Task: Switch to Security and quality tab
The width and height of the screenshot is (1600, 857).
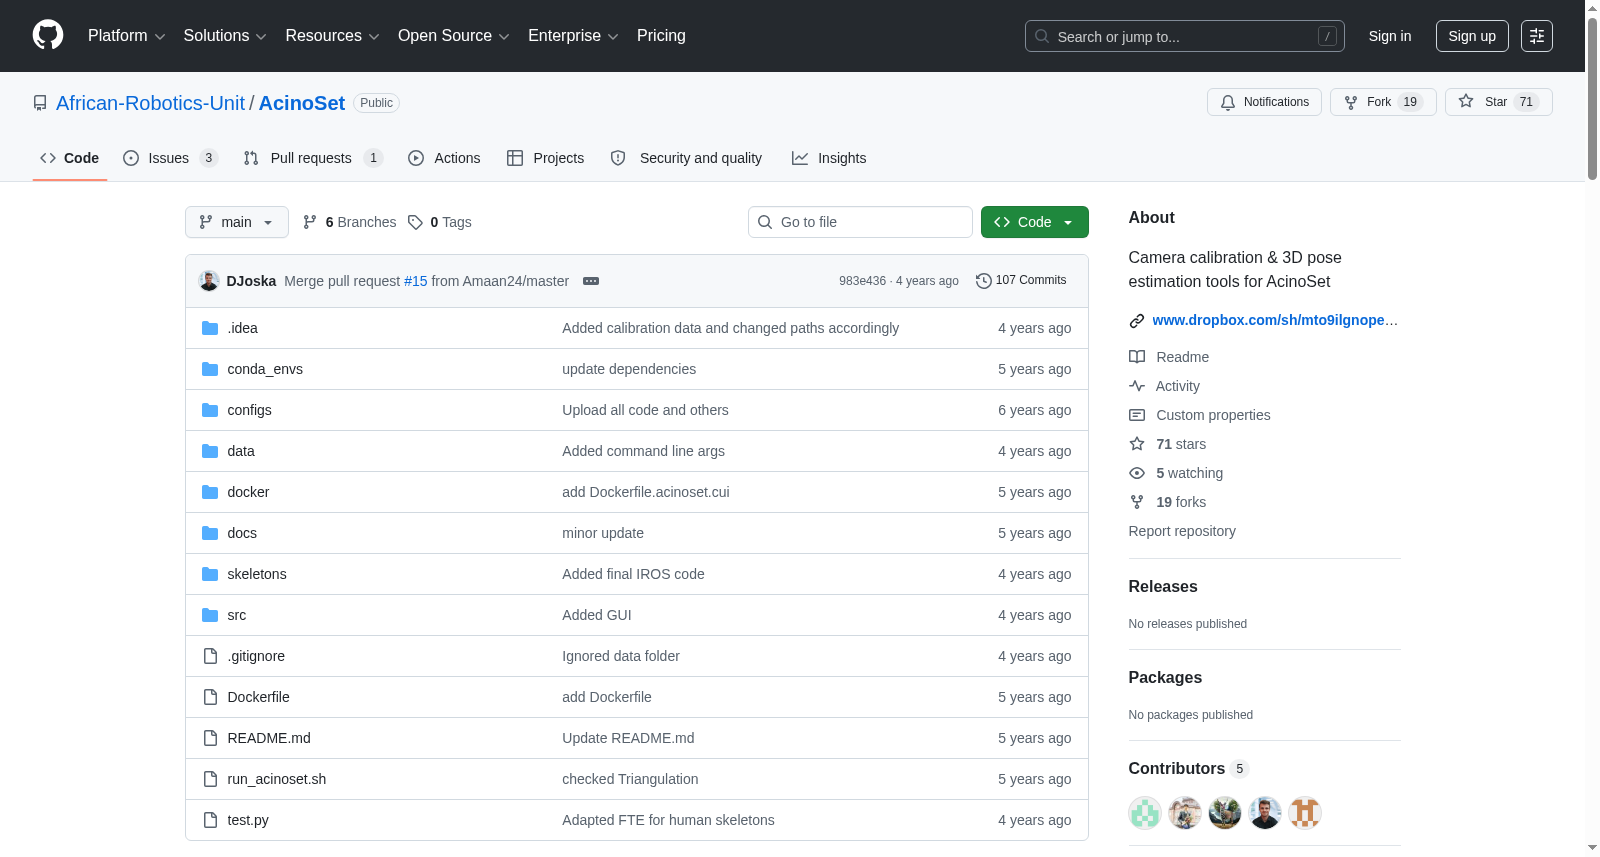Action: (686, 158)
